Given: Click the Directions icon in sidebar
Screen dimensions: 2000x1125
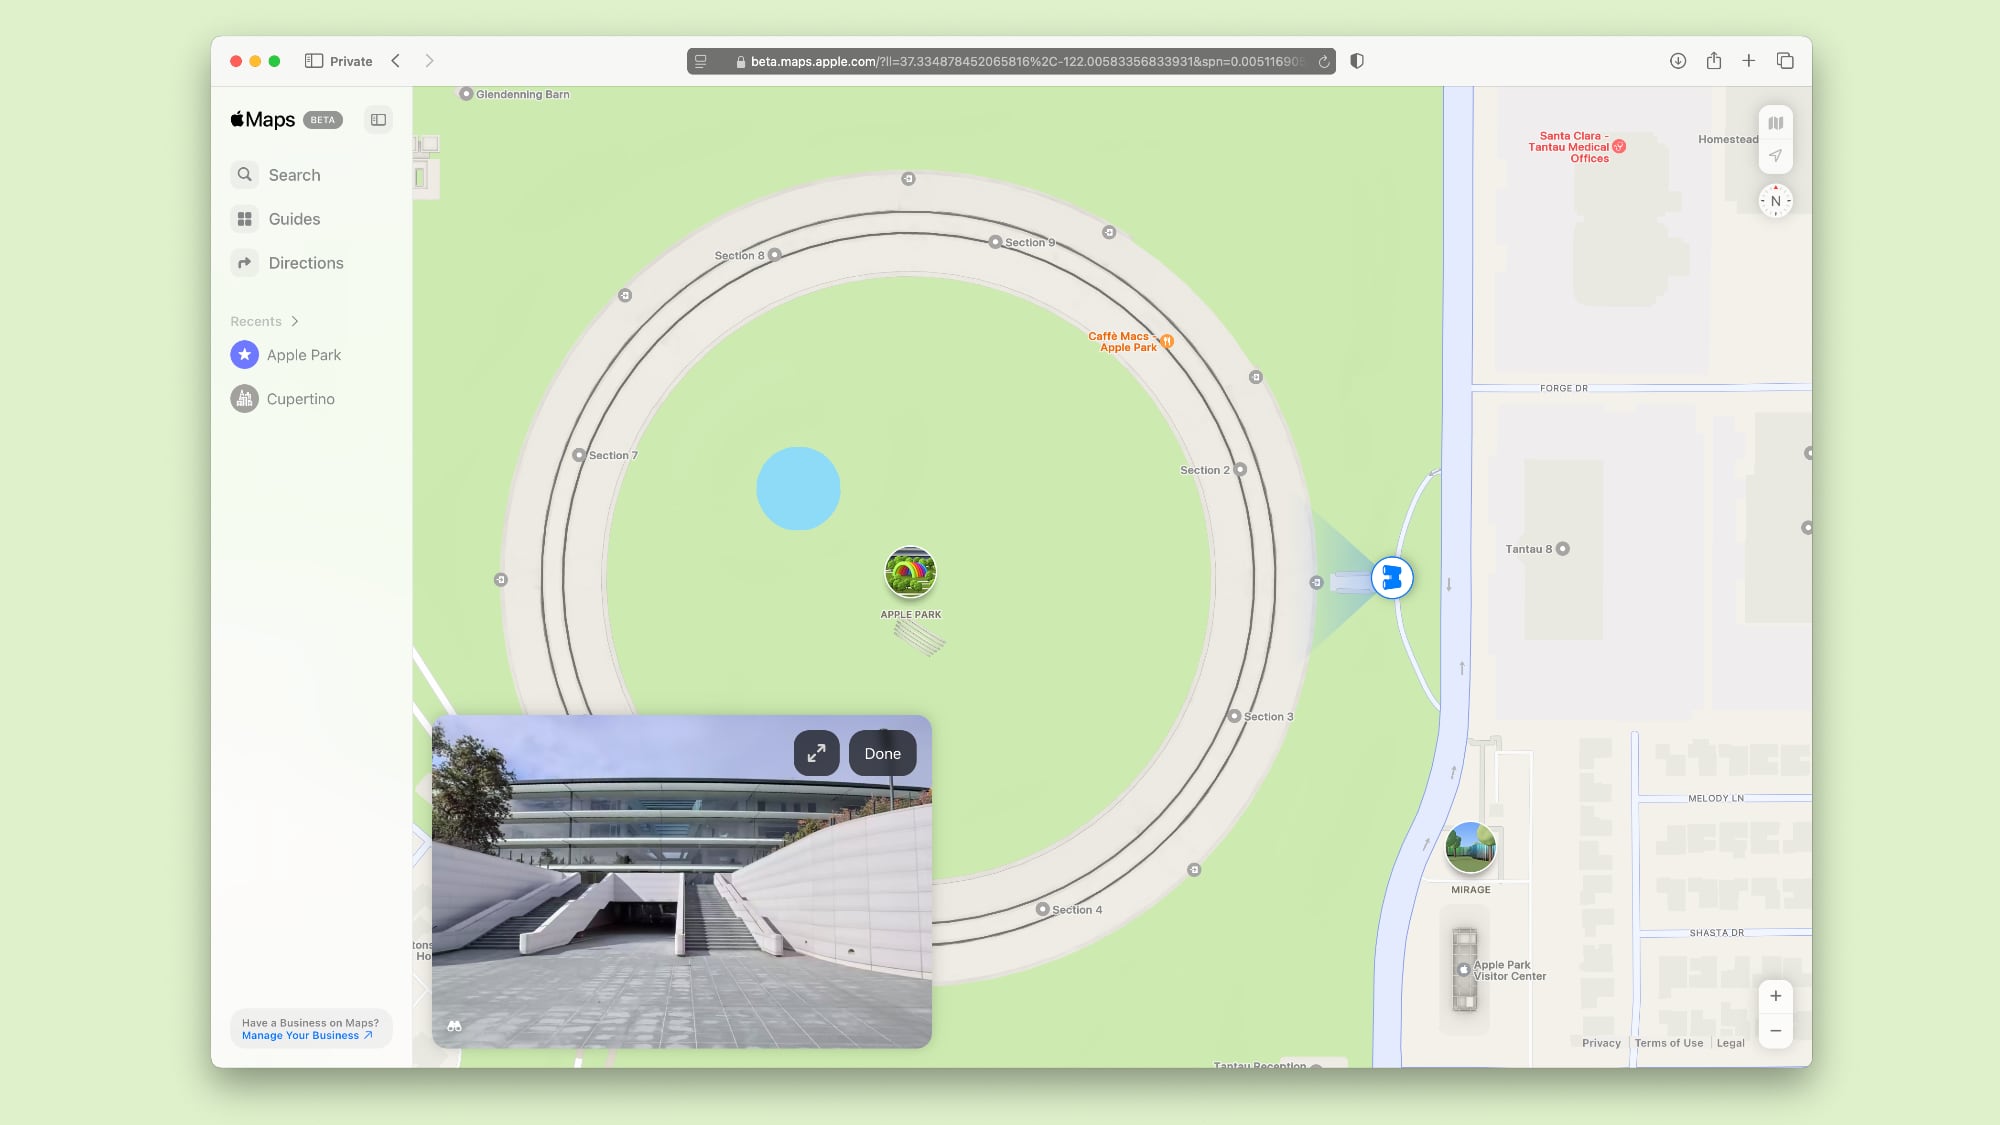Looking at the screenshot, I should pos(245,262).
